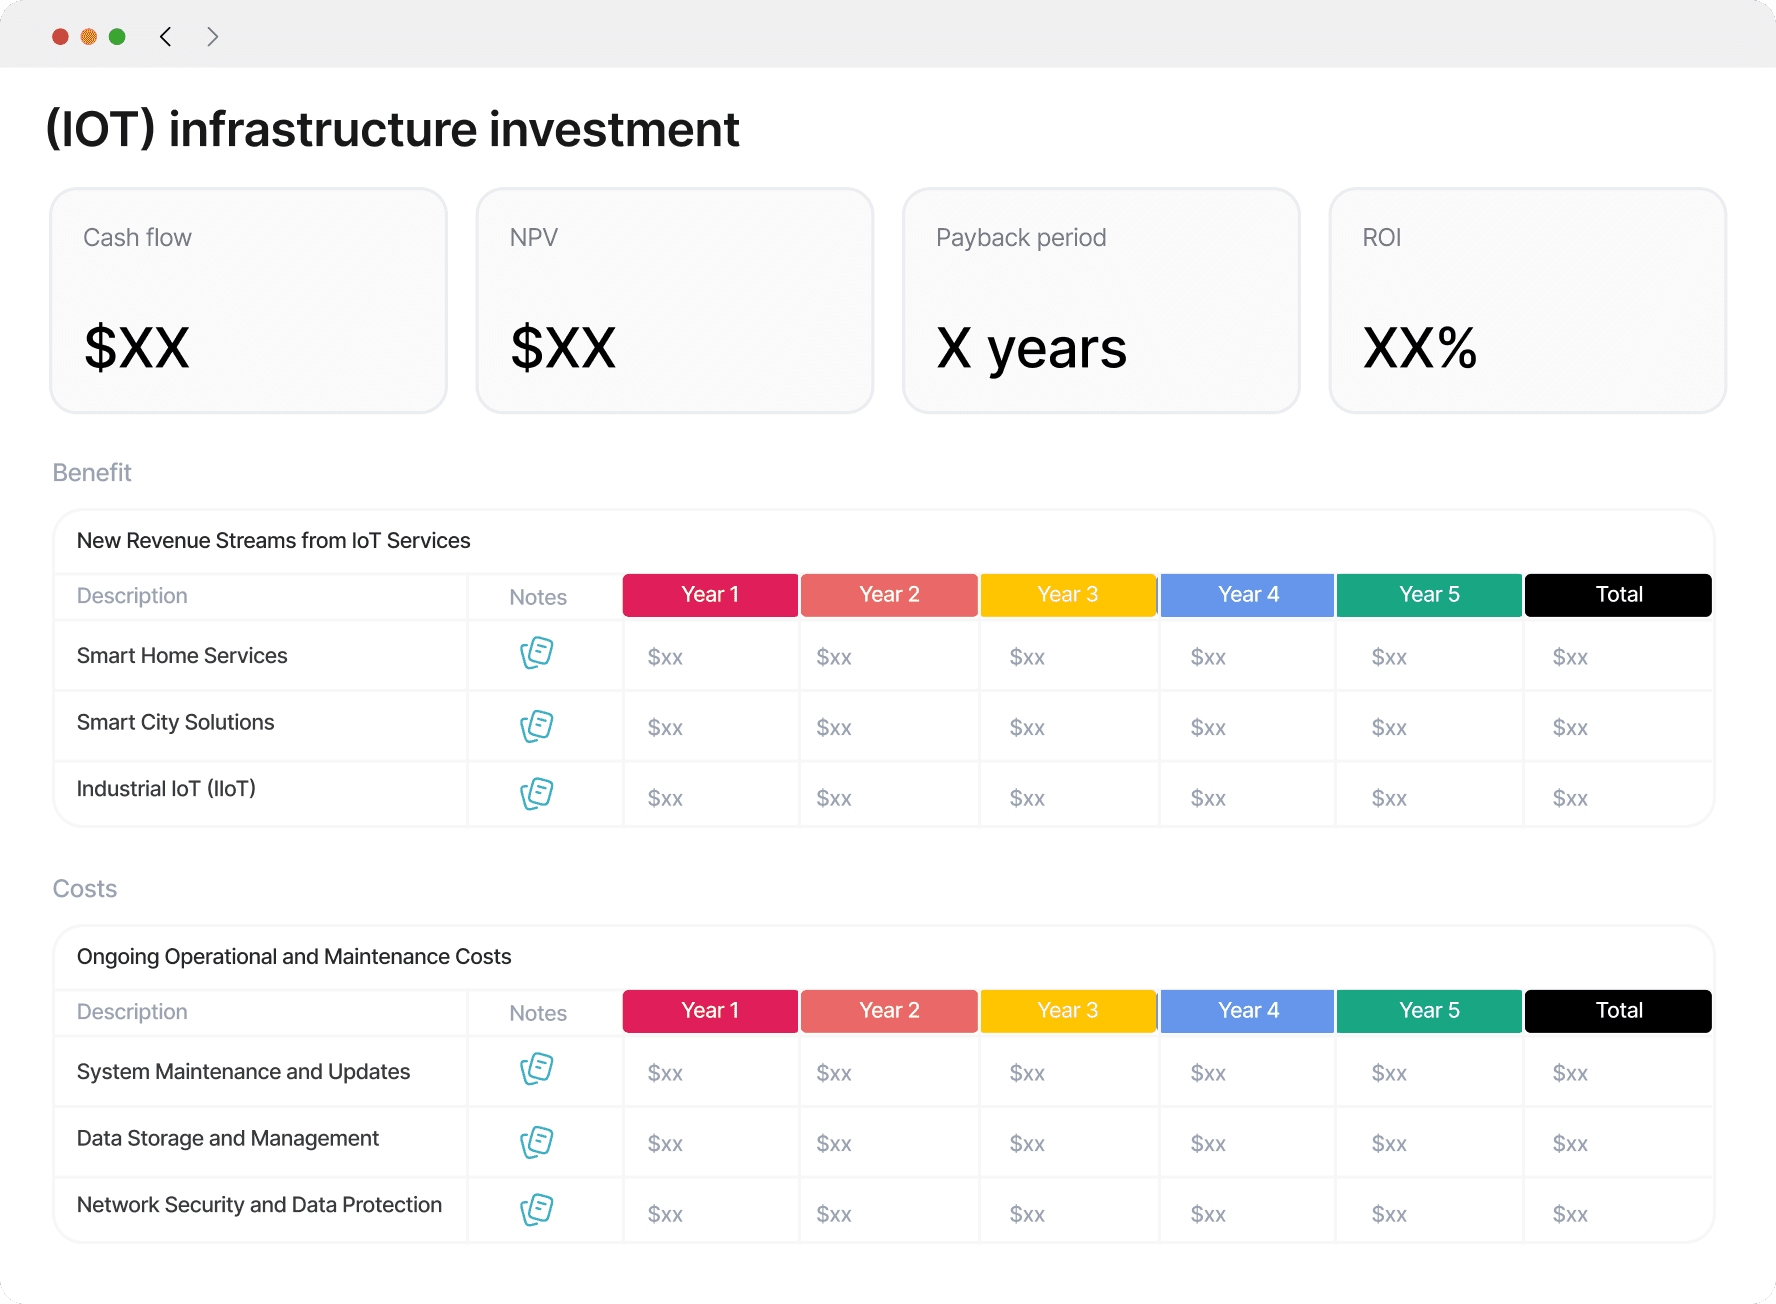Screen dimensions: 1776x1304
Task: Open notes for Network Security and Data Protection
Action: click(537, 1210)
